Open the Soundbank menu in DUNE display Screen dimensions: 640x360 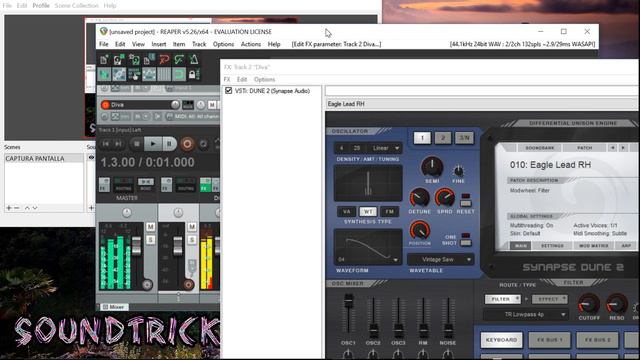[540, 148]
